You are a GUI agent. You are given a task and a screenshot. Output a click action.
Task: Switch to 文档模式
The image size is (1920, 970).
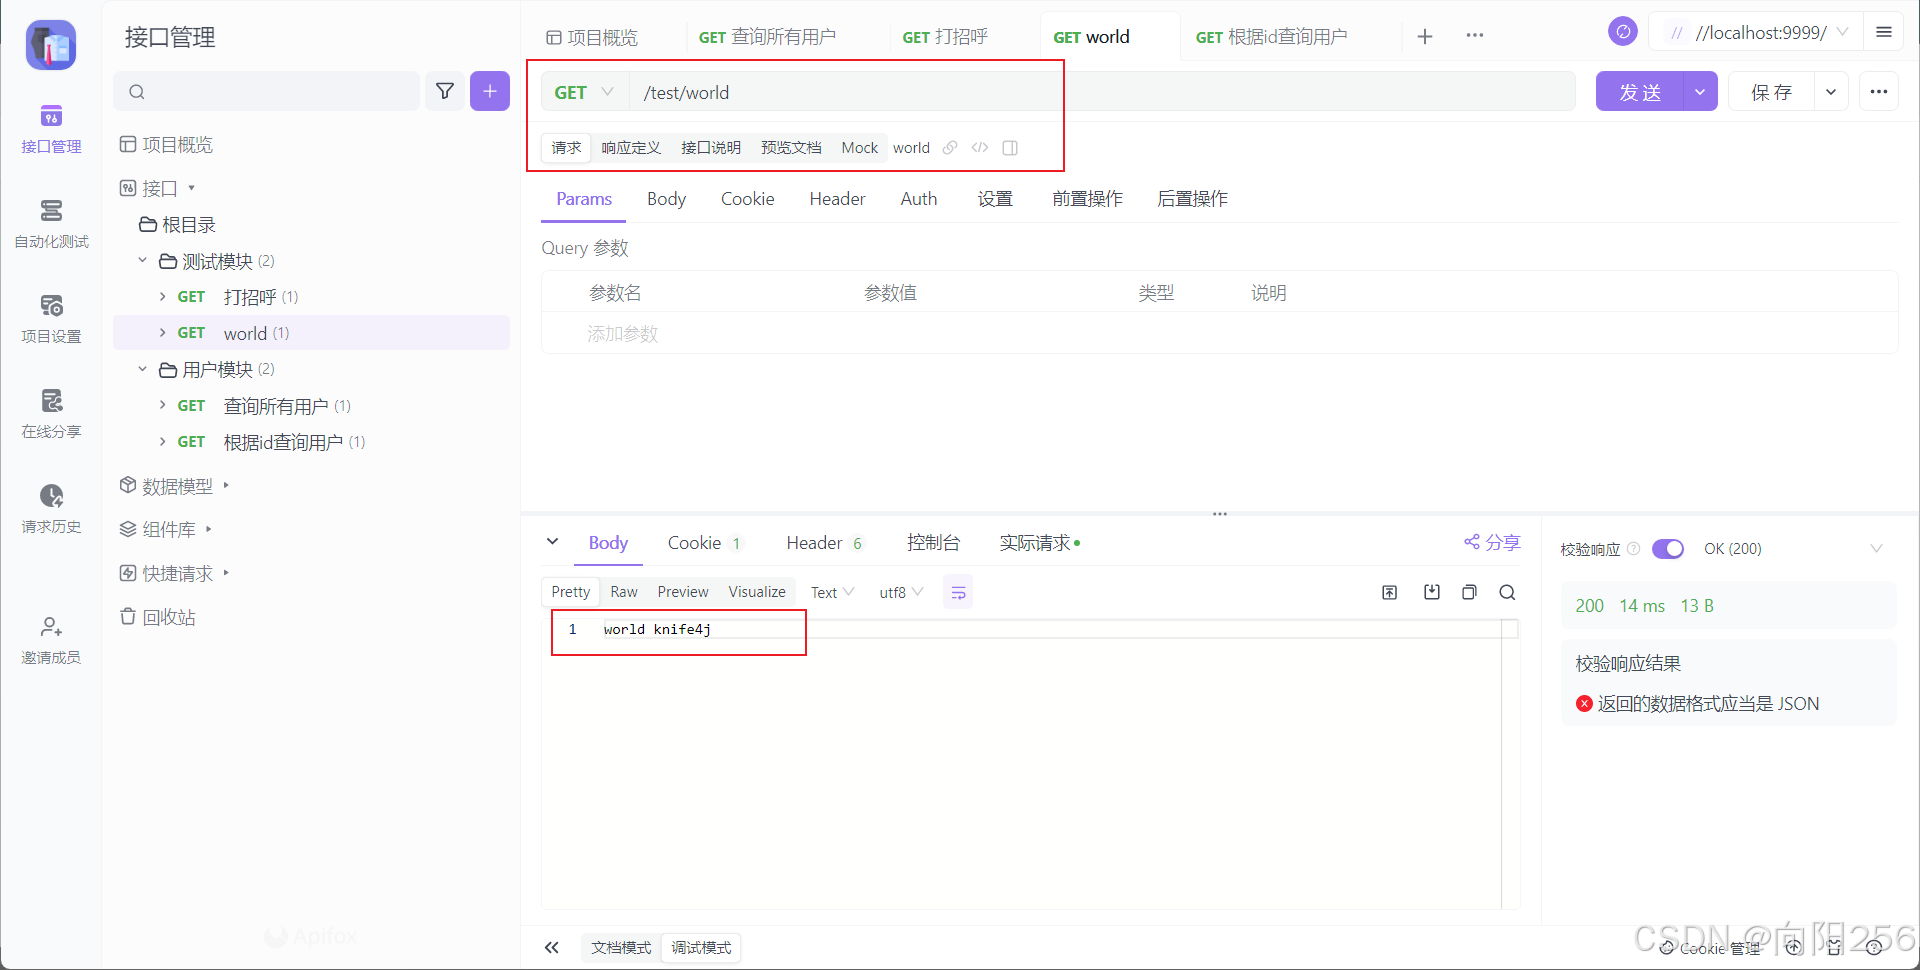coord(621,948)
